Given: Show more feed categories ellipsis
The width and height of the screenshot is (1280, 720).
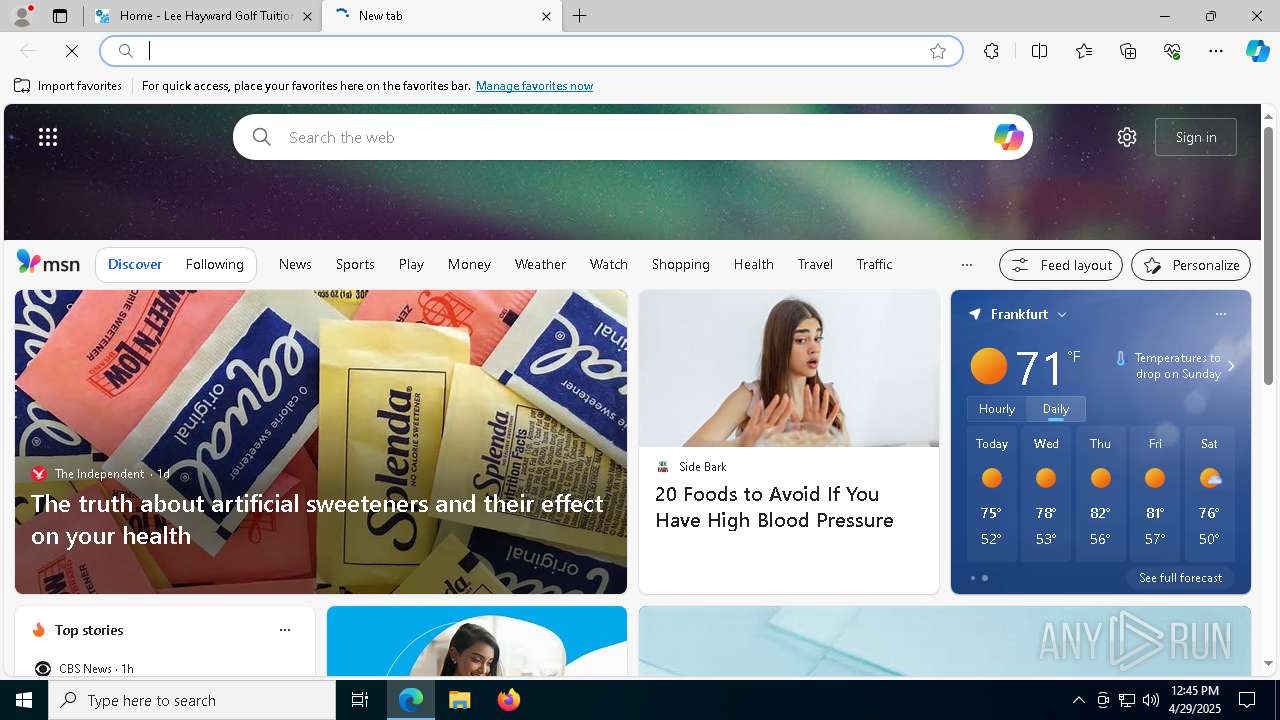Looking at the screenshot, I should (966, 265).
